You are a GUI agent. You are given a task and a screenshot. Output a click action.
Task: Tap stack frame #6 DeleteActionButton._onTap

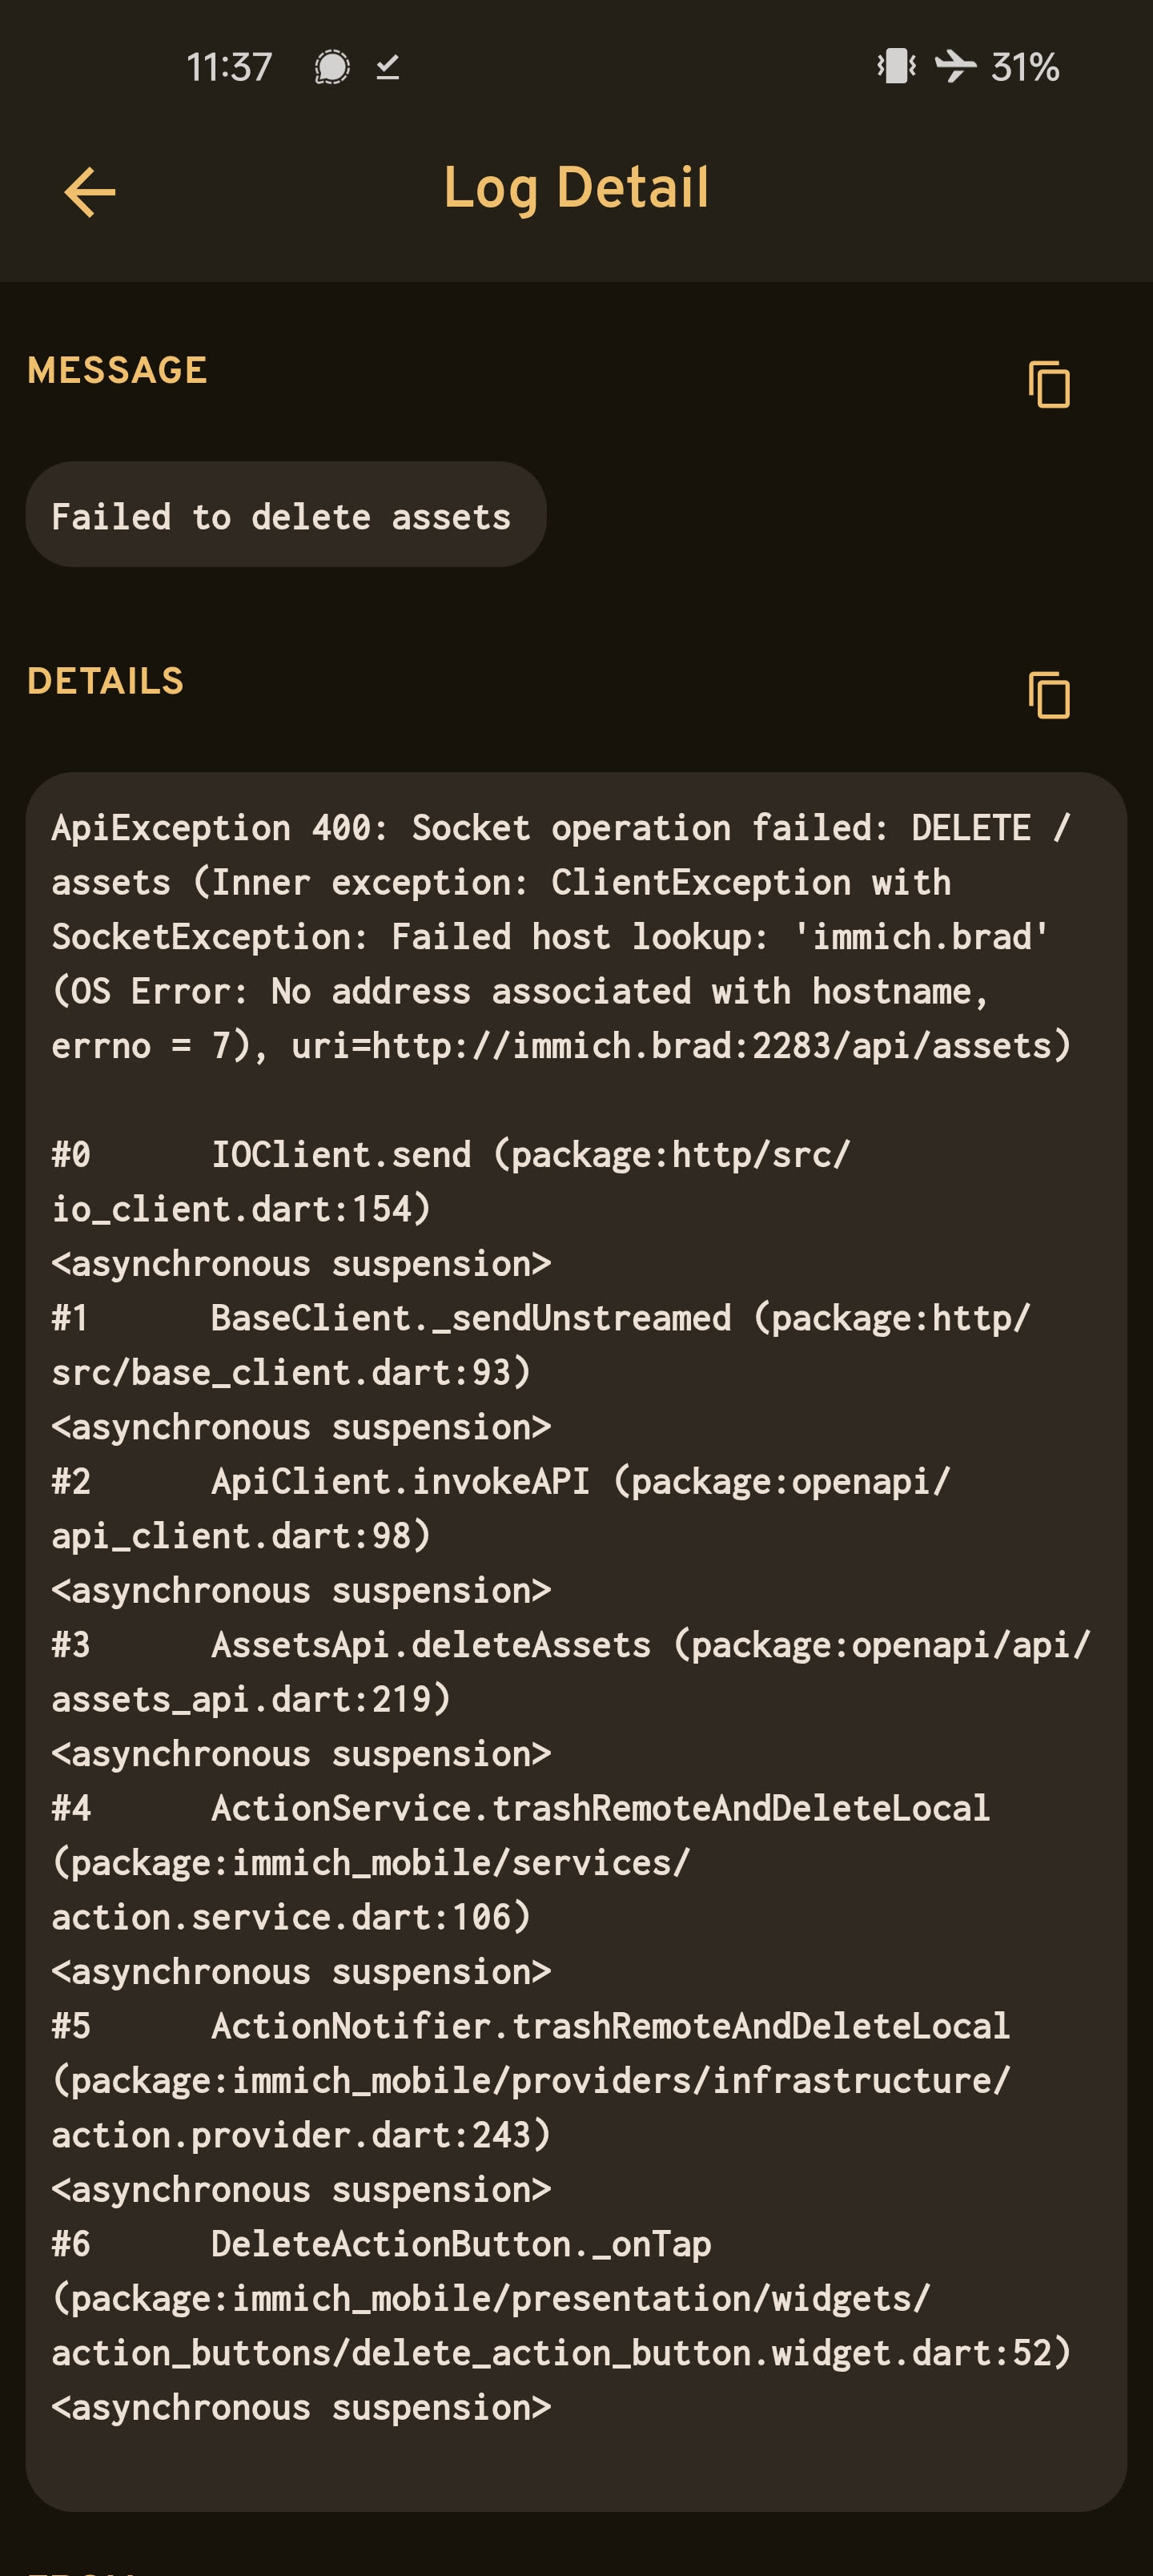(460, 2244)
